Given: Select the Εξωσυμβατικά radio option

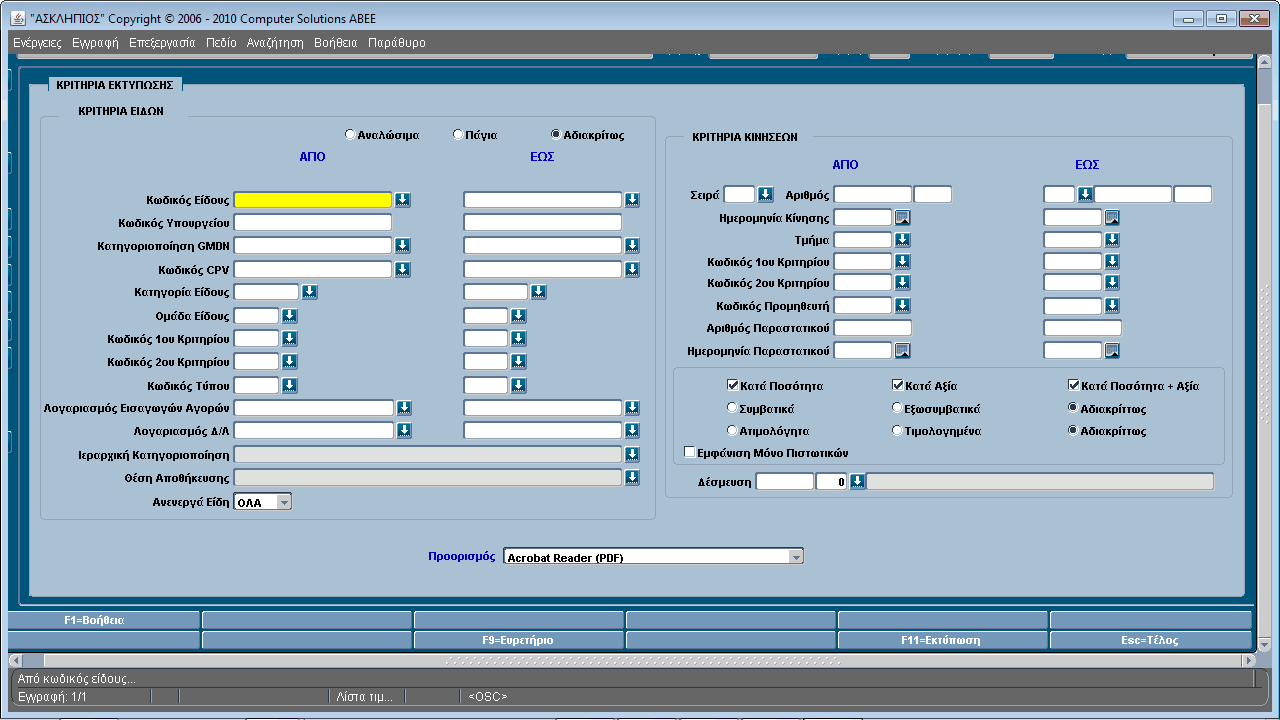Looking at the screenshot, I should pos(897,408).
